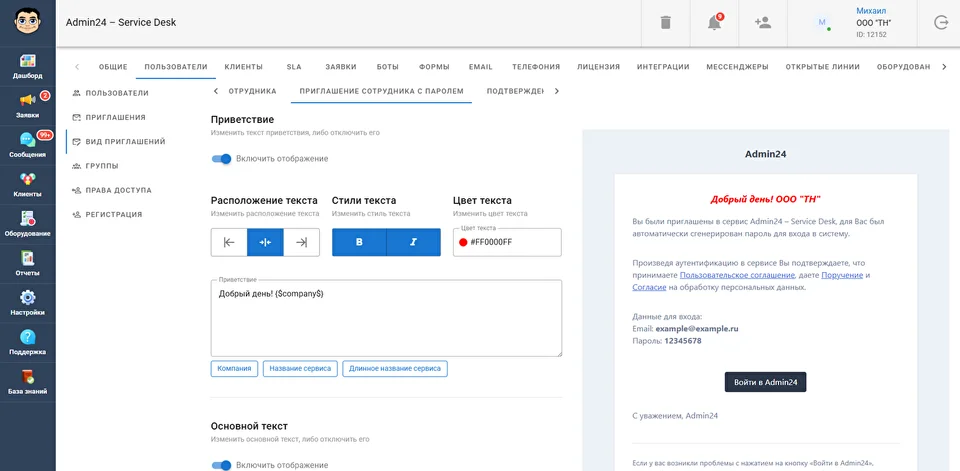Select Группы in the users submenu
The width and height of the screenshot is (960, 471).
coord(102,166)
